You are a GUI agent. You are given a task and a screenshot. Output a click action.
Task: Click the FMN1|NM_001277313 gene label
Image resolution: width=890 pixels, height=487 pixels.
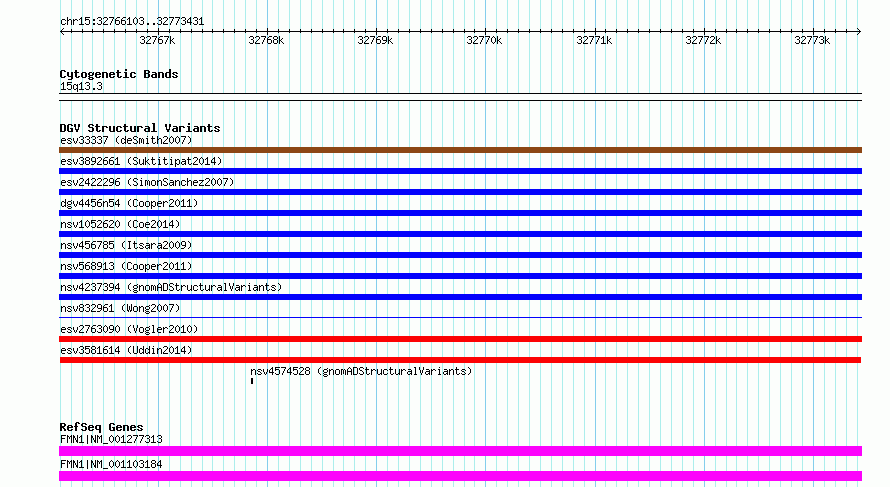point(111,439)
